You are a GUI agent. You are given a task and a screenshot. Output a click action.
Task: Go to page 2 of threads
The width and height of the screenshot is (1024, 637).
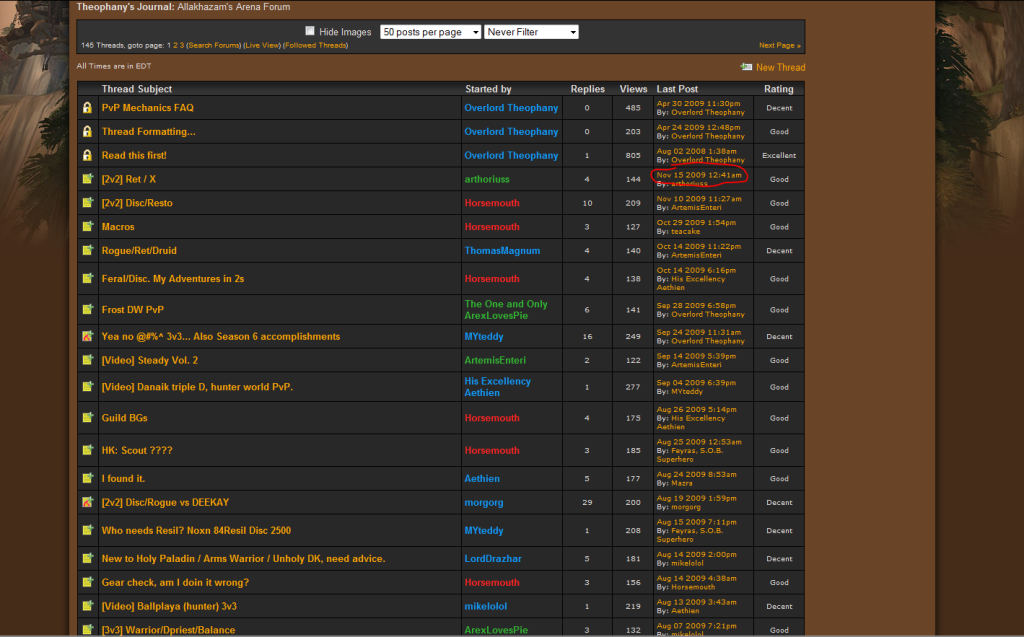(x=176, y=46)
